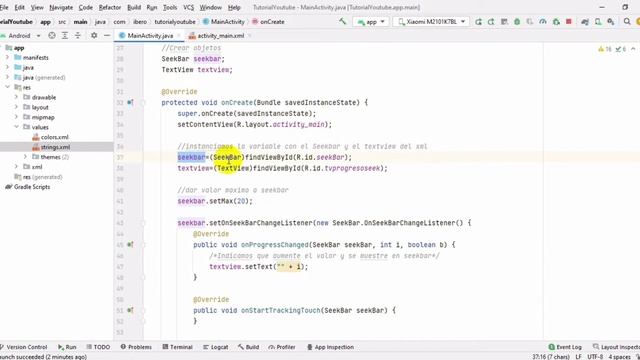Select the MainActivity.java editor tab
Screen dimensions: 640x360
(x=150, y=36)
